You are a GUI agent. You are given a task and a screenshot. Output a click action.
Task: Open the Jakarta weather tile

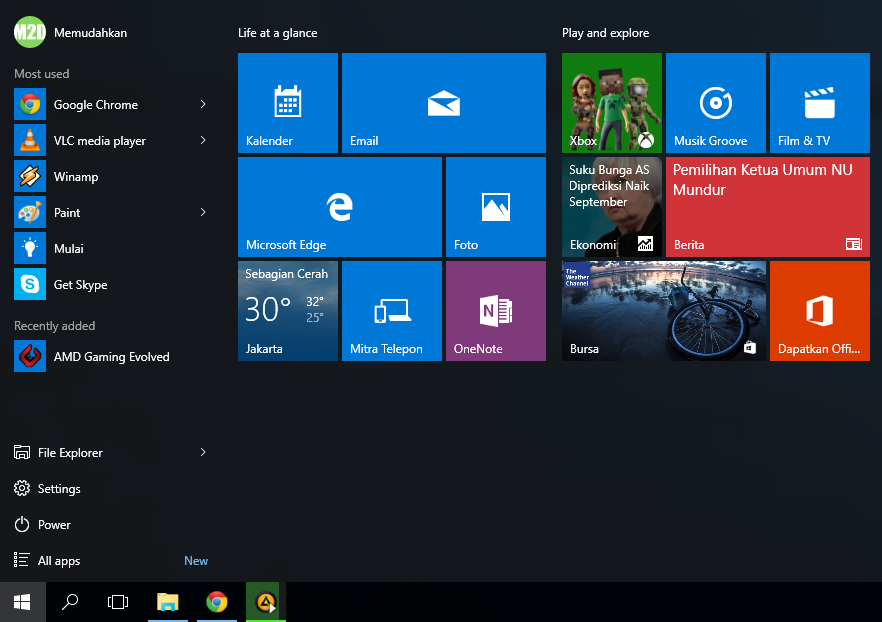click(287, 311)
